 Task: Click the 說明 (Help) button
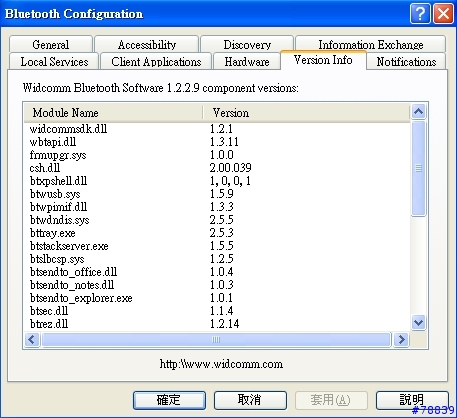tap(412, 400)
